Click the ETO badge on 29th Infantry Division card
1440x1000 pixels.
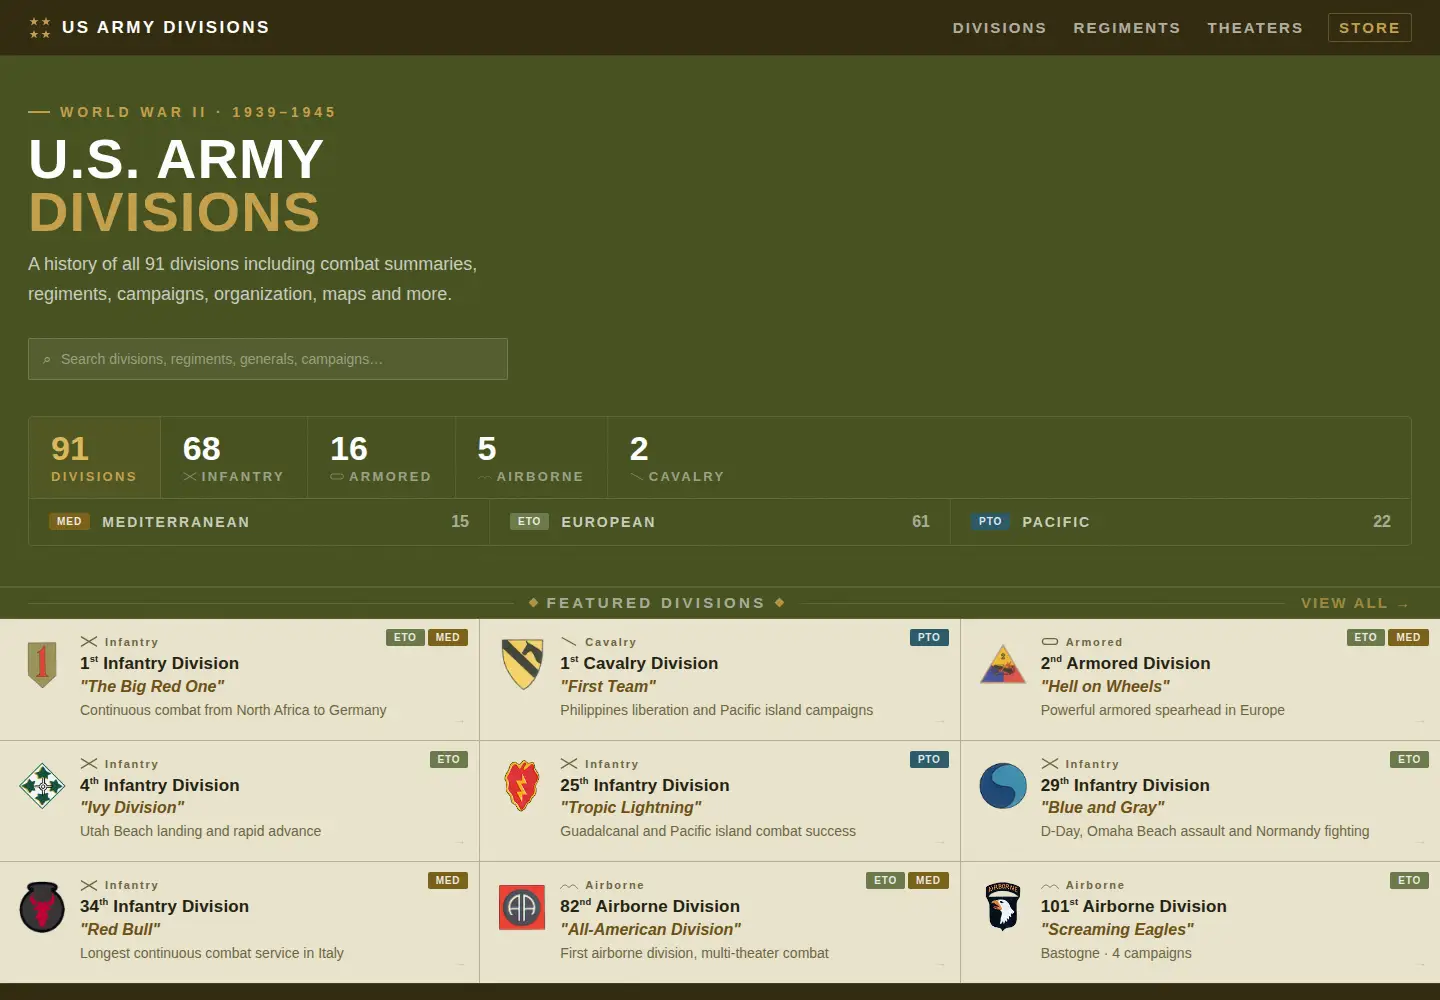point(1410,760)
